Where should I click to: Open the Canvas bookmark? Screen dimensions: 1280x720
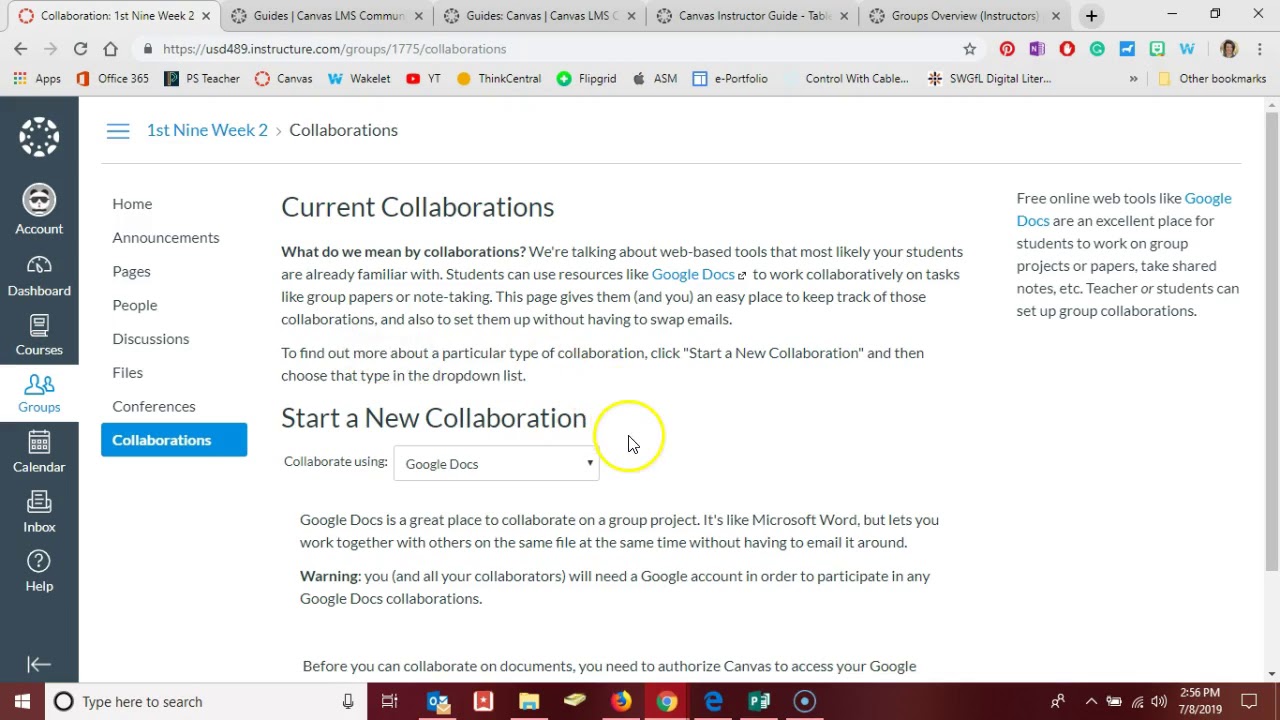pyautogui.click(x=283, y=78)
